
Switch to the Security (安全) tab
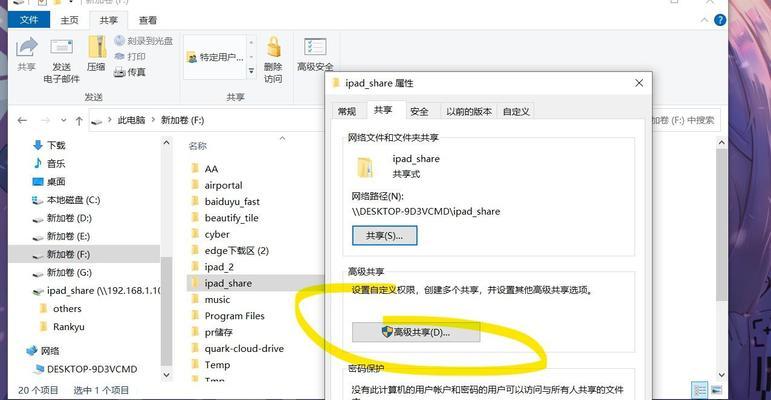[419, 112]
